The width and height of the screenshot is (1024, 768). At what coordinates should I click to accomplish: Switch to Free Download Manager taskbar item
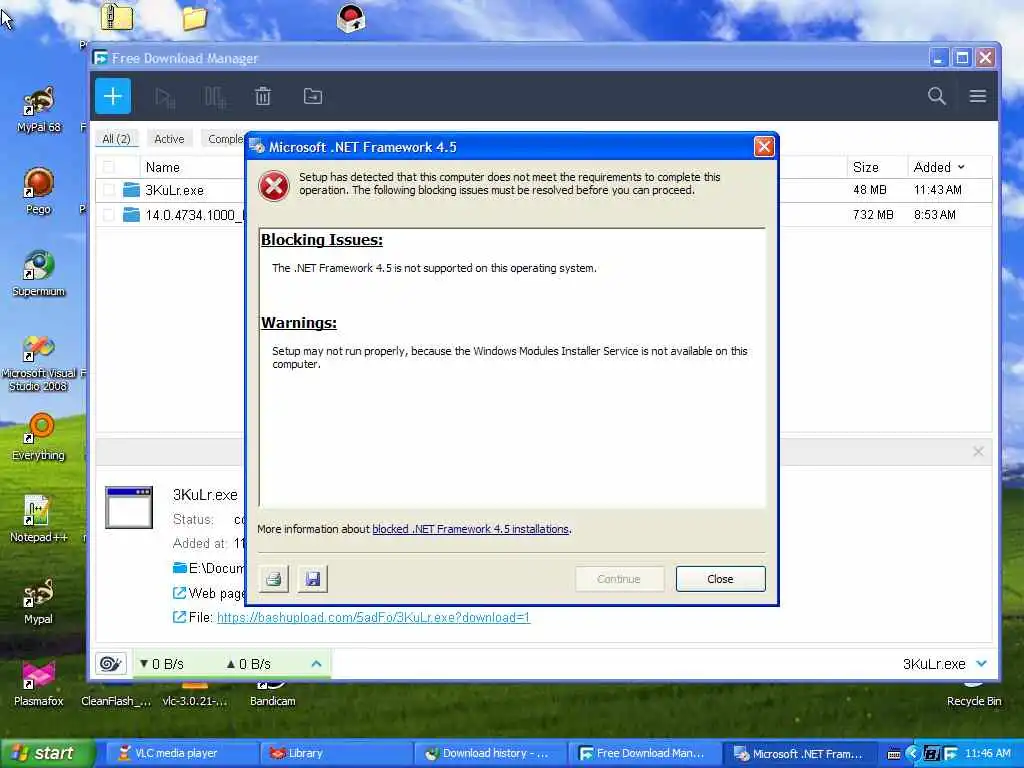[x=644, y=753]
